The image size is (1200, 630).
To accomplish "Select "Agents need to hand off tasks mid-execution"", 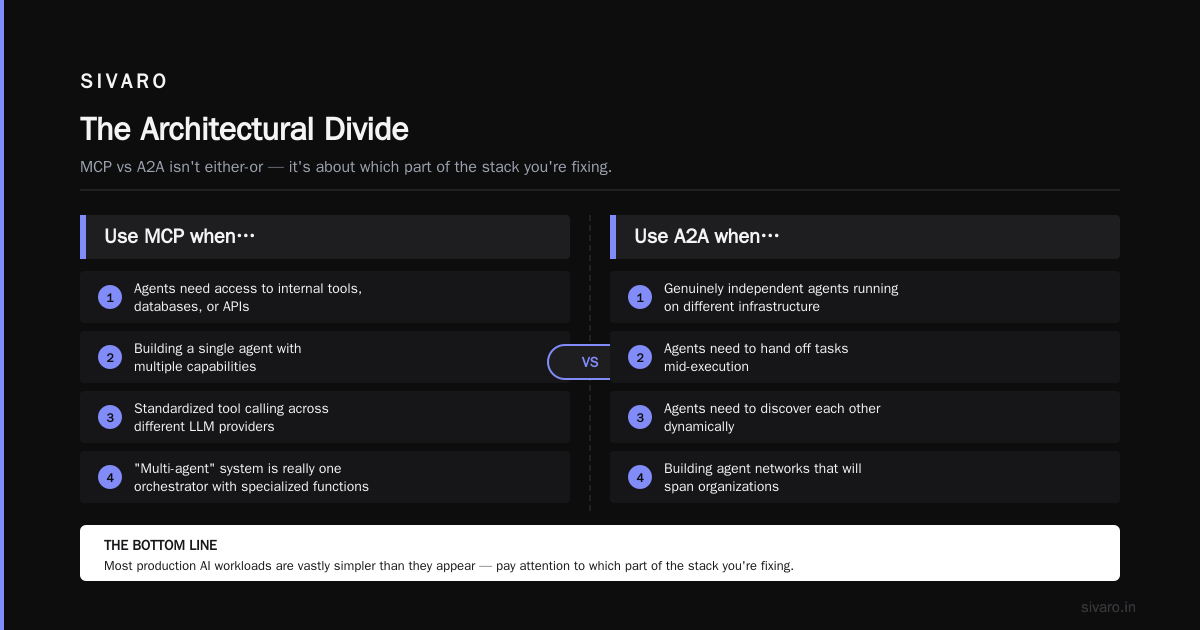I will 756,357.
